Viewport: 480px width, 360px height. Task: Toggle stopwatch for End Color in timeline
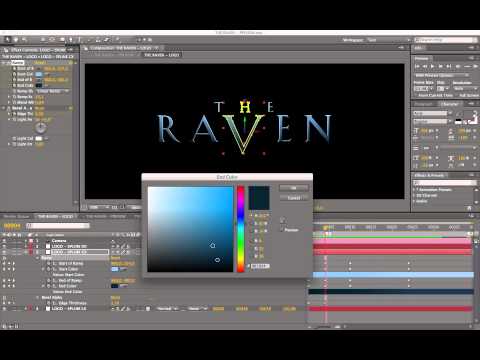48,286
